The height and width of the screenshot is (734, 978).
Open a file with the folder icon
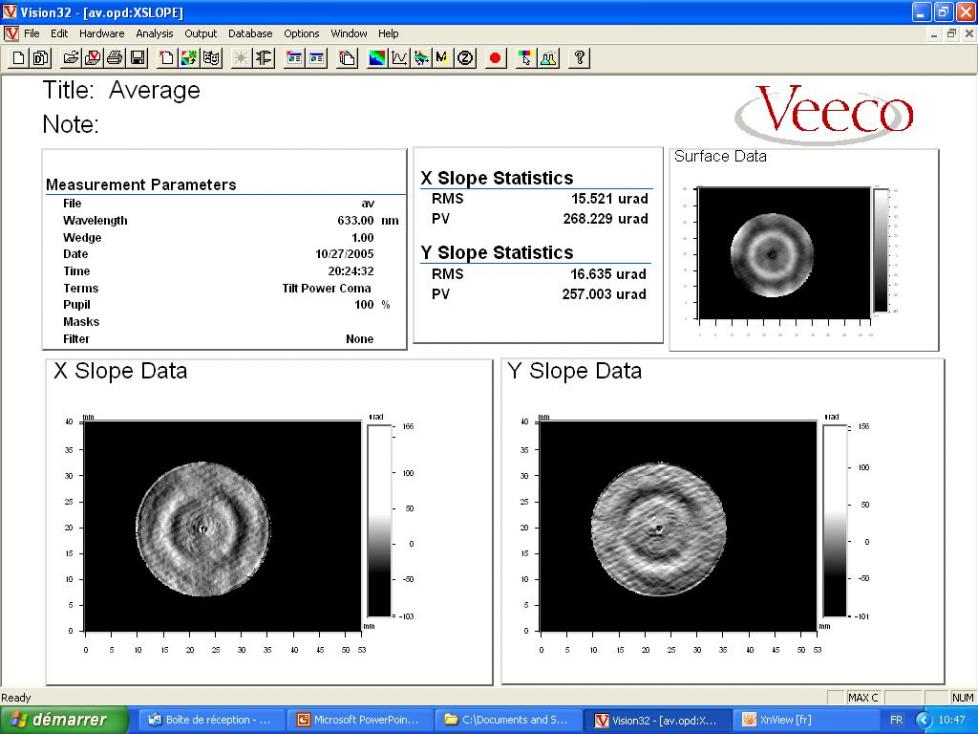coord(70,58)
